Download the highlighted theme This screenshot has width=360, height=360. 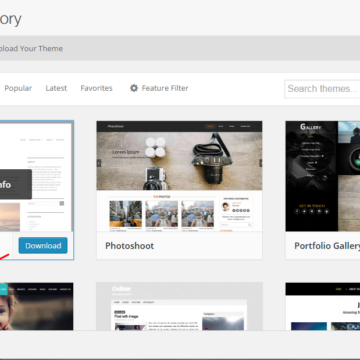point(43,246)
